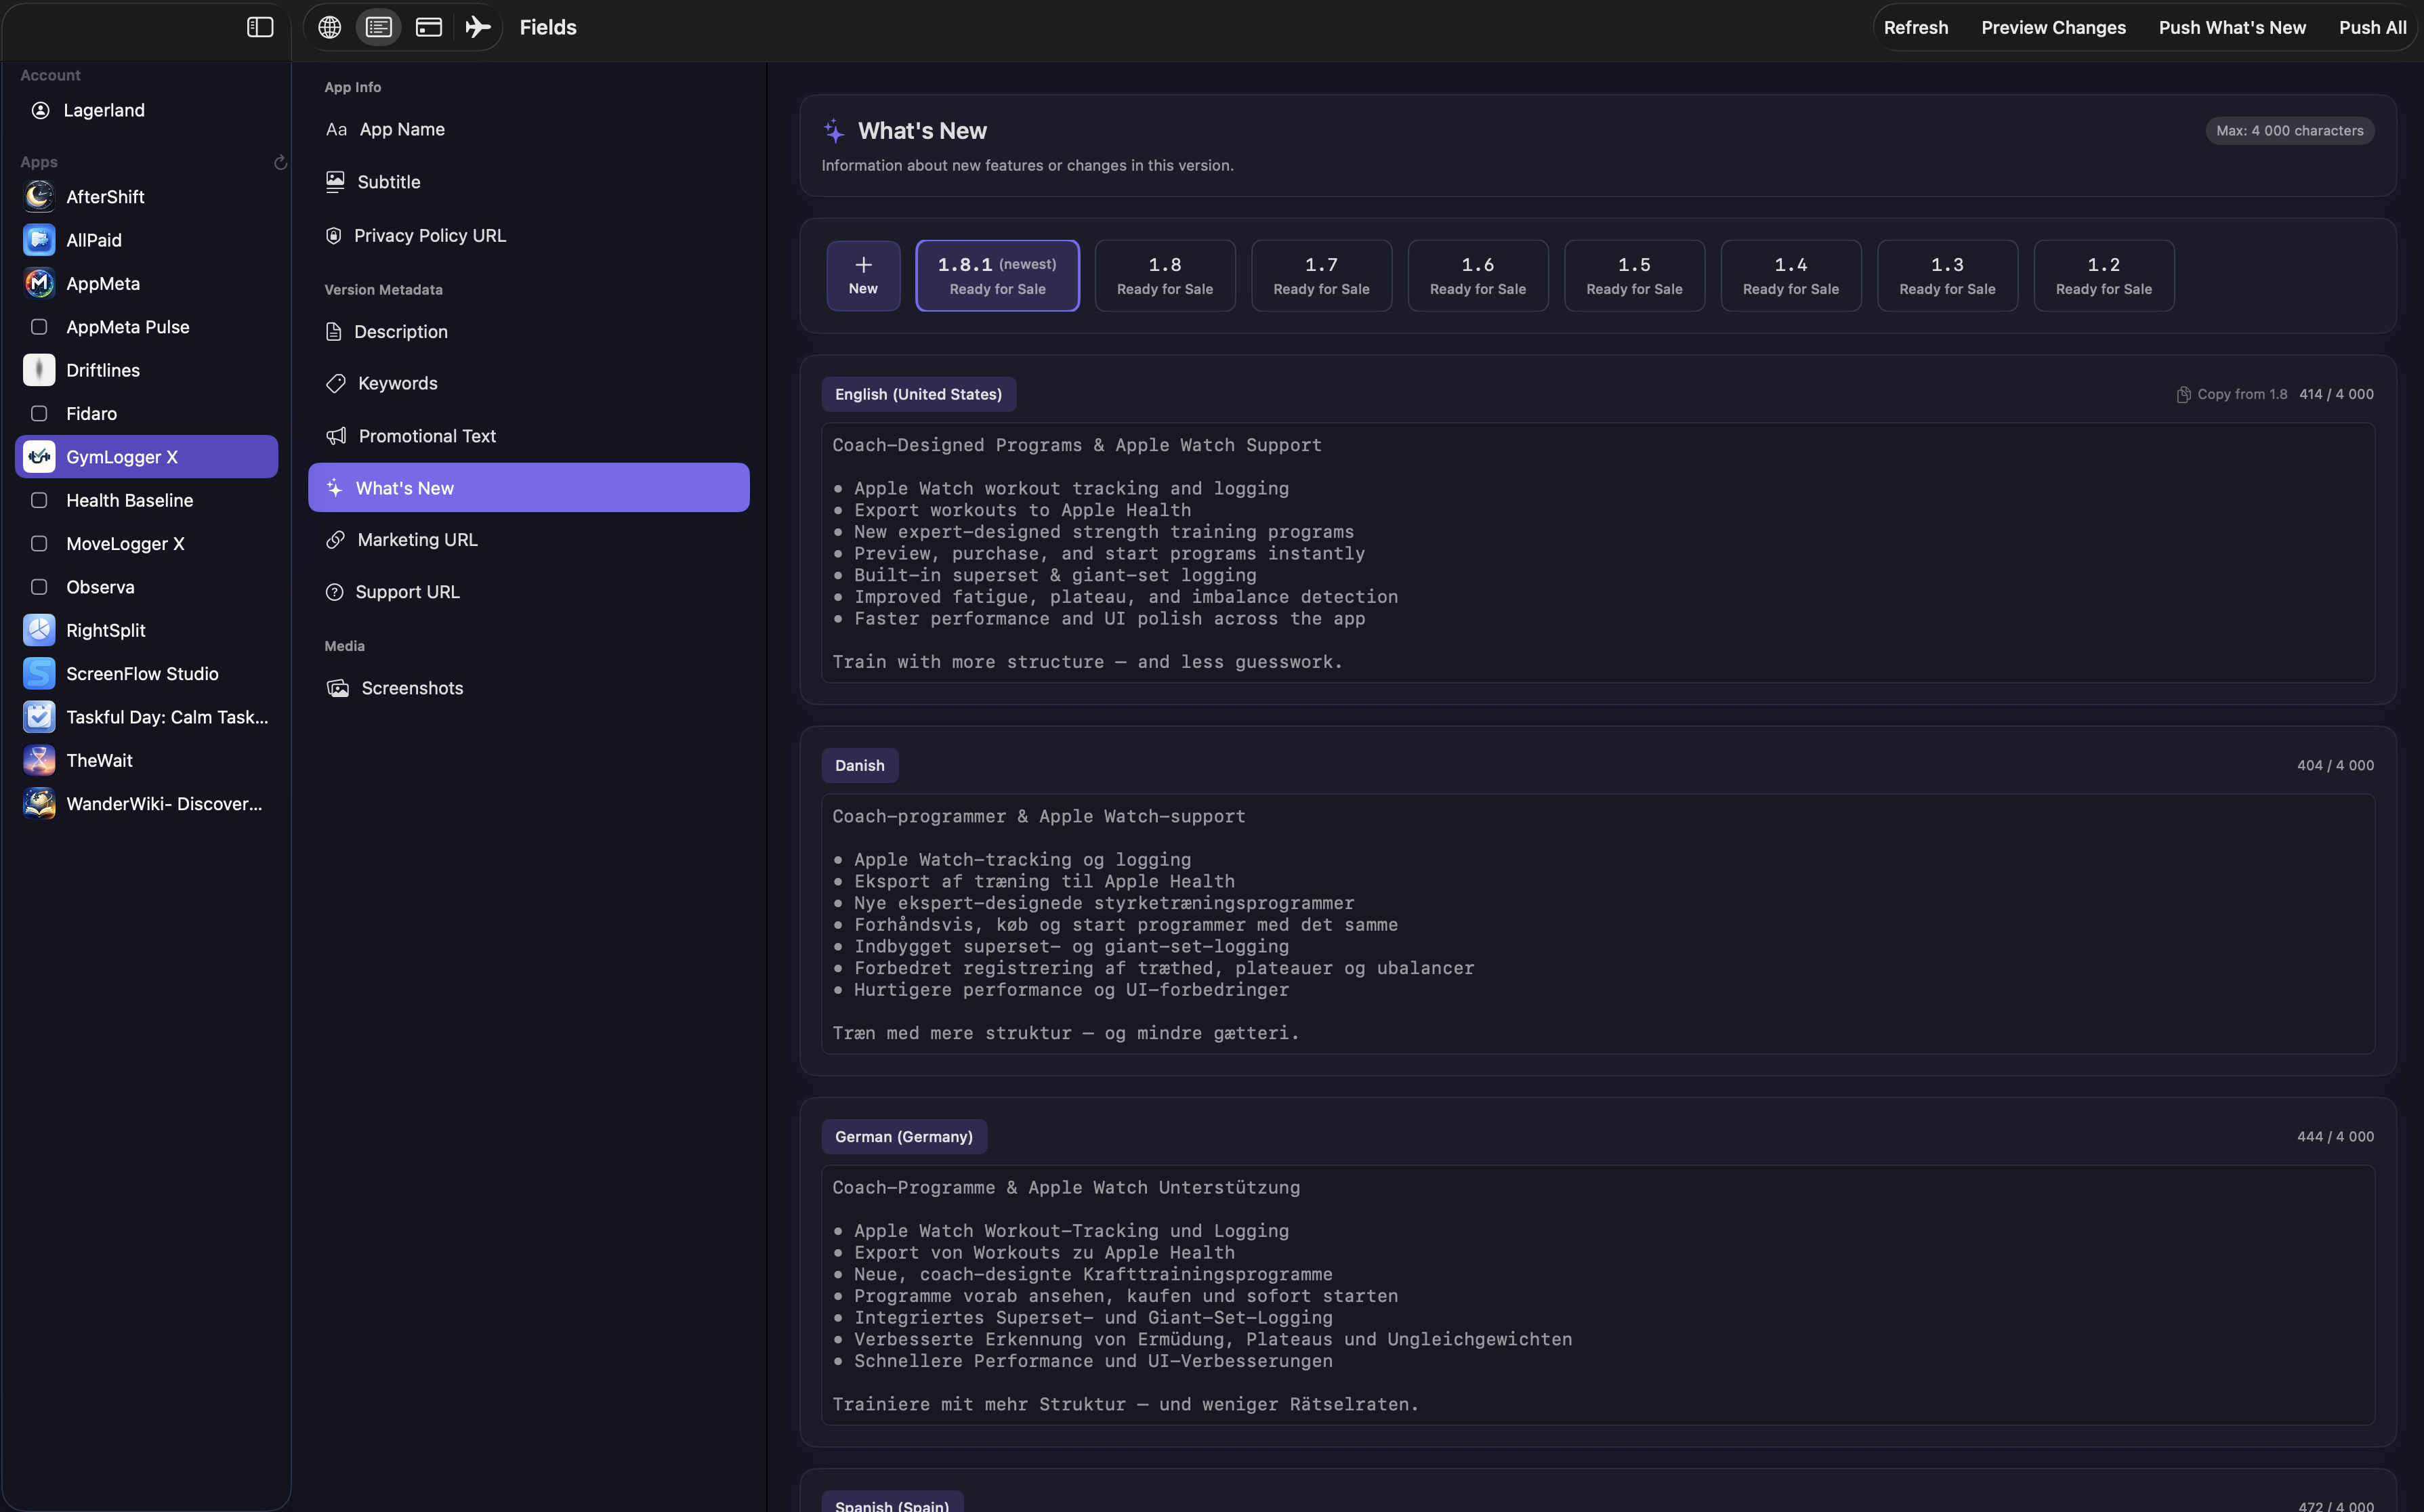
Task: Select the globe localization view icon
Action: pyautogui.click(x=329, y=27)
